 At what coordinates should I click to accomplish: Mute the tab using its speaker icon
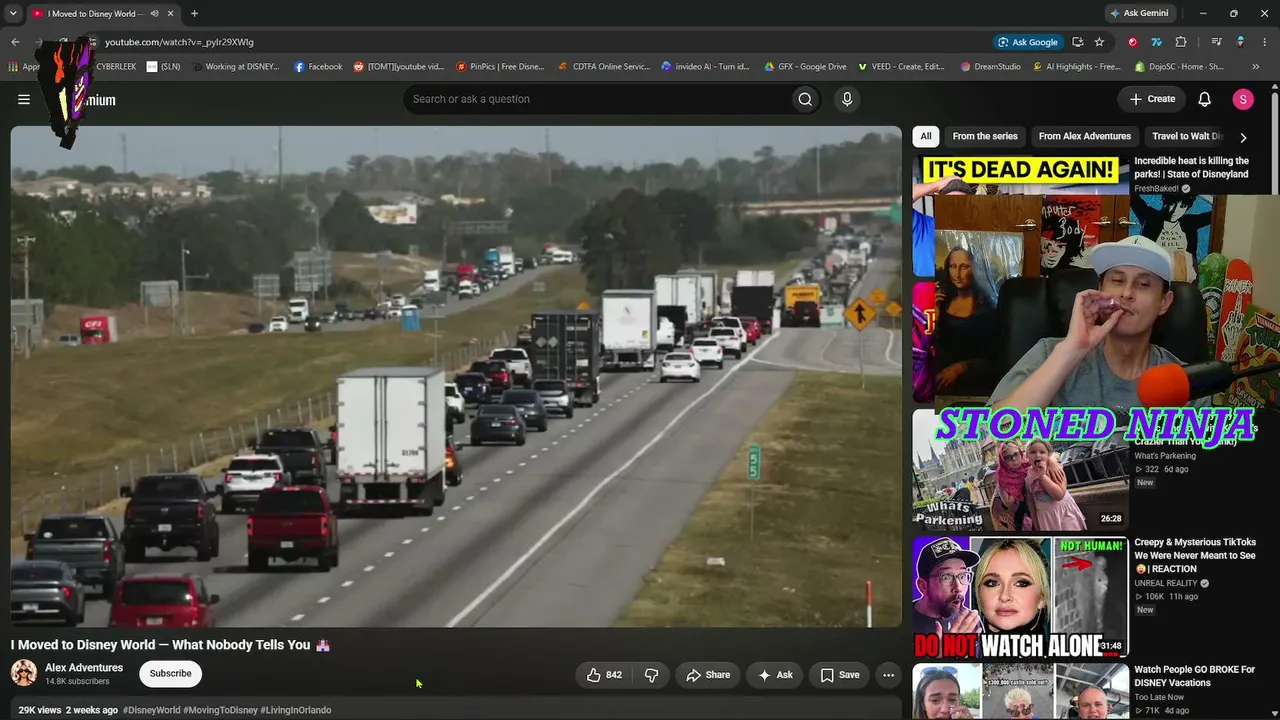pyautogui.click(x=155, y=14)
